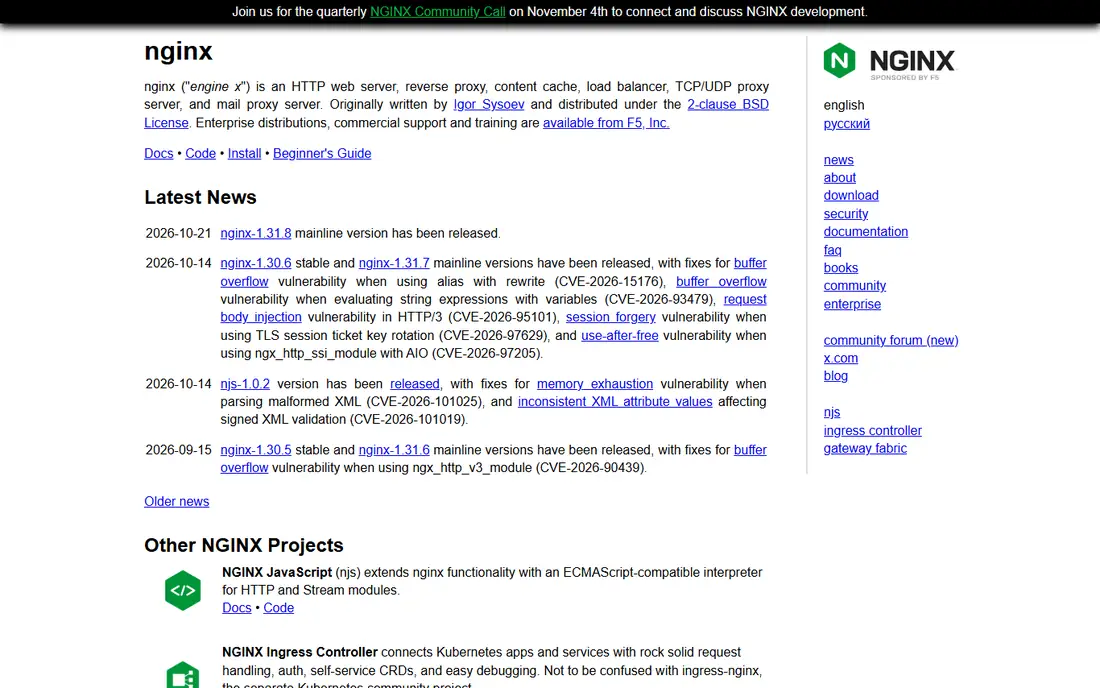Open the 'memory exhaustion' vulnerability link
The width and height of the screenshot is (1100, 688).
click(594, 384)
